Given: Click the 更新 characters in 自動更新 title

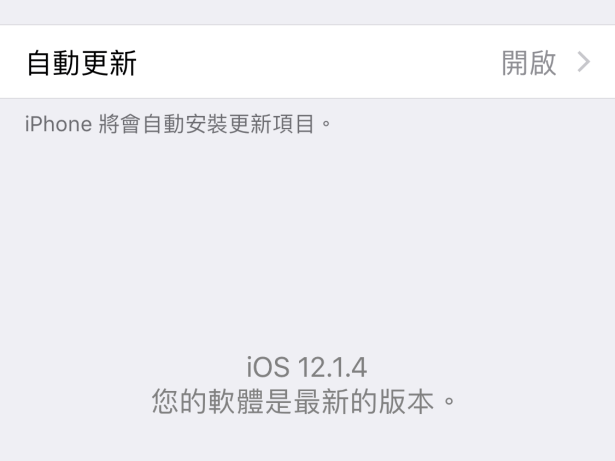Looking at the screenshot, I should click(x=109, y=62).
